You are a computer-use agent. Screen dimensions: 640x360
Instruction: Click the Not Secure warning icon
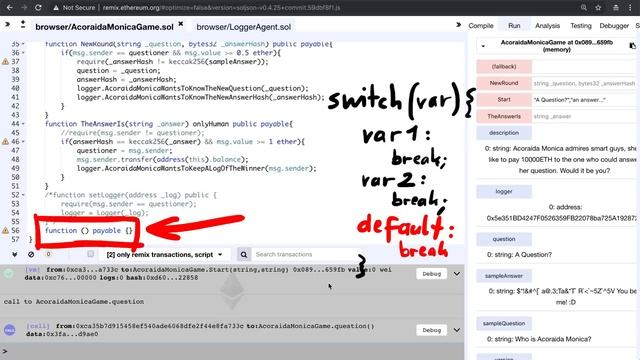[x=56, y=8]
